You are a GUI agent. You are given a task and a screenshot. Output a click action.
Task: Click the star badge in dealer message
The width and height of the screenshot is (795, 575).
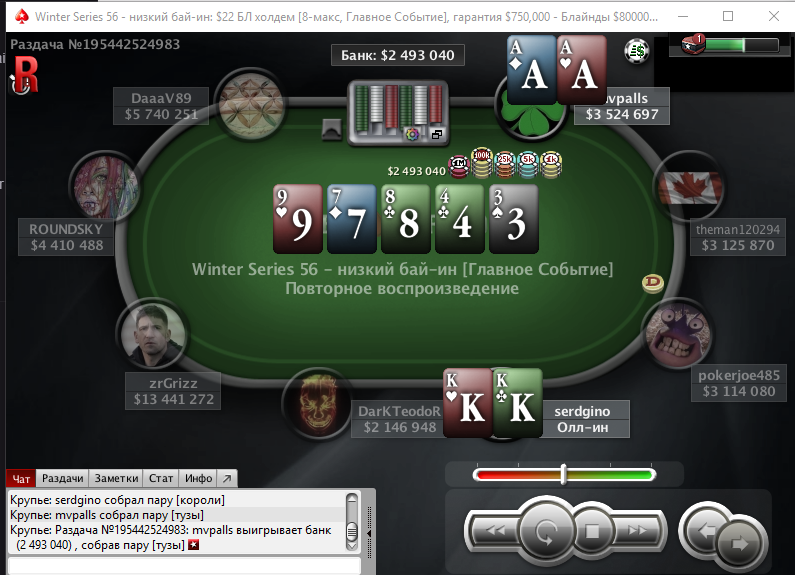tap(194, 545)
